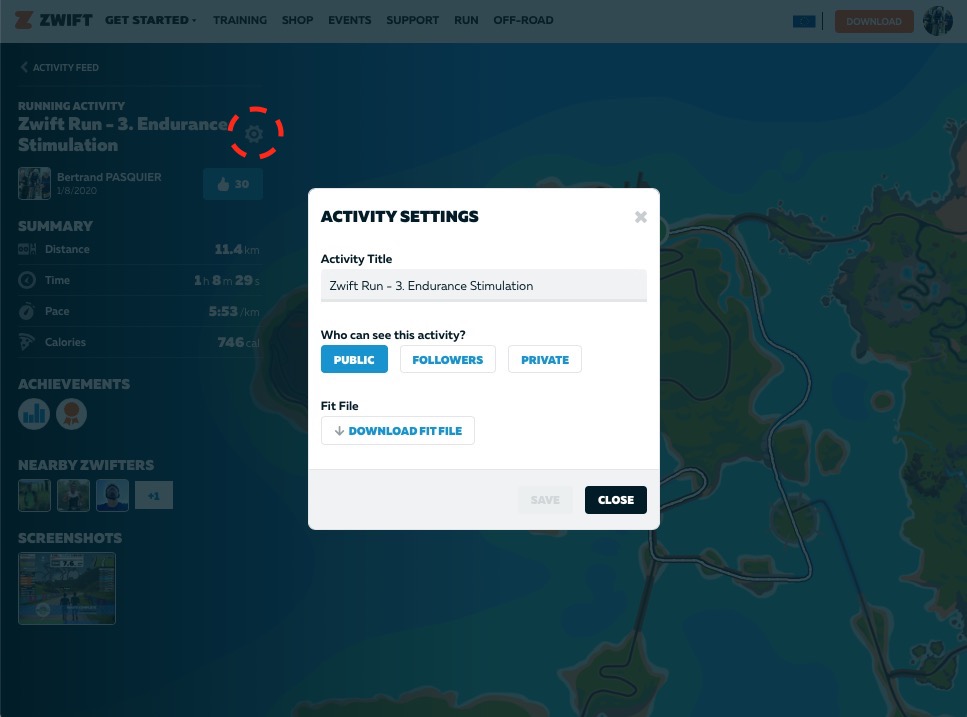Click the 5:53 /km pace value

(234, 311)
